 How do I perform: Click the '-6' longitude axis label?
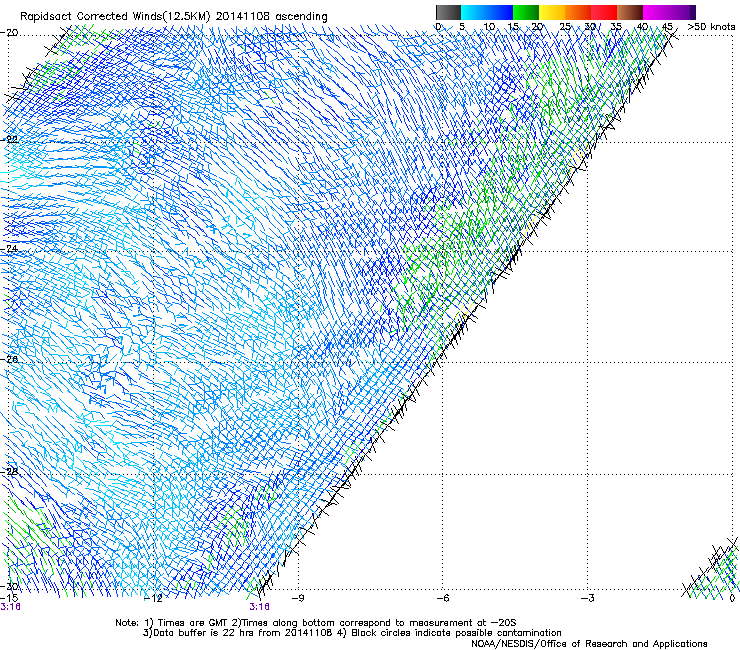click(x=442, y=599)
